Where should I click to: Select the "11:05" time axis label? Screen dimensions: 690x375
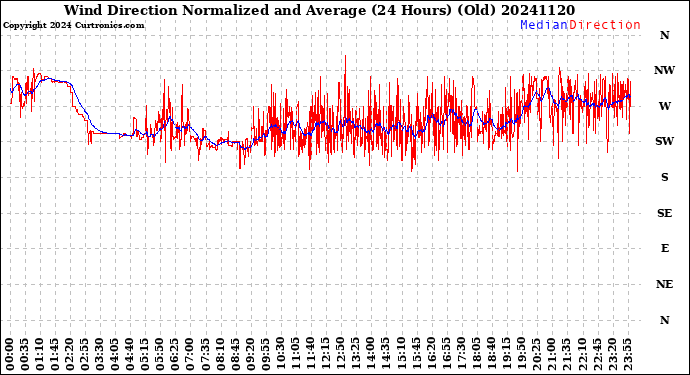(296, 354)
